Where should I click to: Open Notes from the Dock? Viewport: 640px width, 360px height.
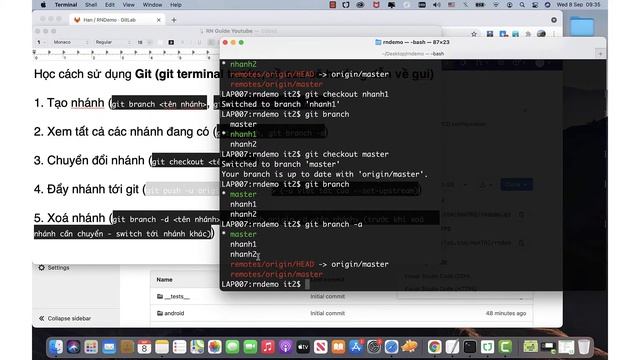pos(162,347)
